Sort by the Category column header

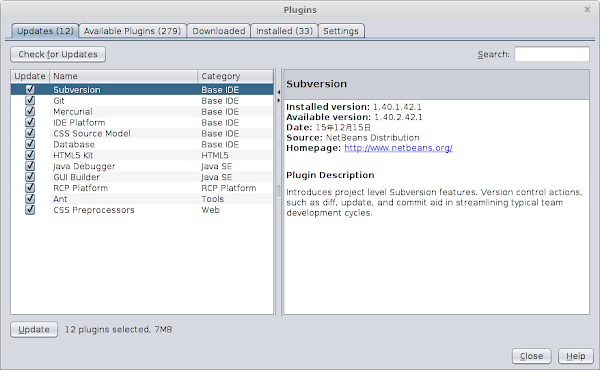[235, 76]
